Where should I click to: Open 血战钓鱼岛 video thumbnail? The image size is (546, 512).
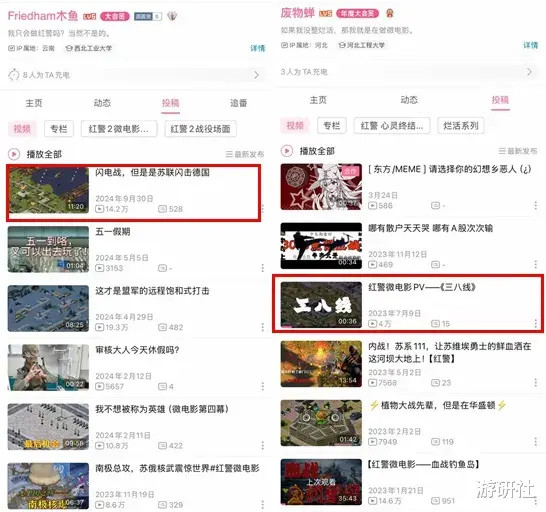click(x=321, y=482)
